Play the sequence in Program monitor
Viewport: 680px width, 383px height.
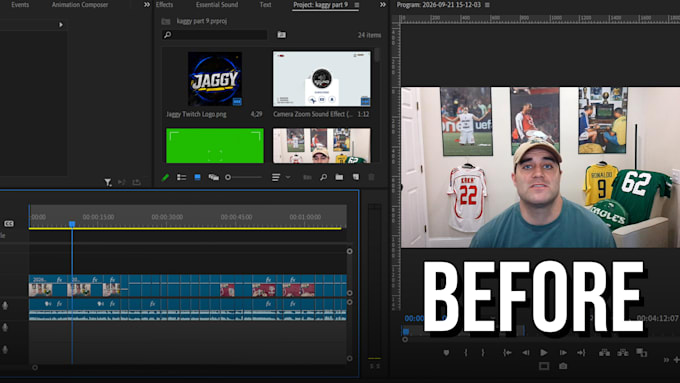pyautogui.click(x=544, y=353)
